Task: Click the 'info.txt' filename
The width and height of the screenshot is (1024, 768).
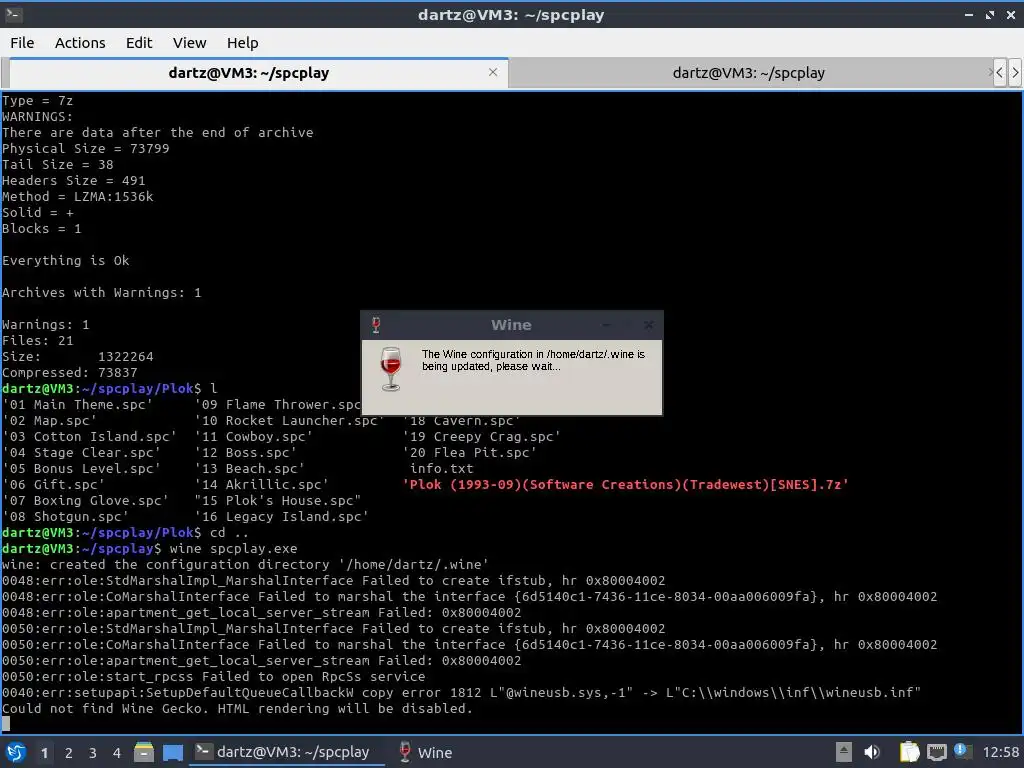Action: (441, 468)
